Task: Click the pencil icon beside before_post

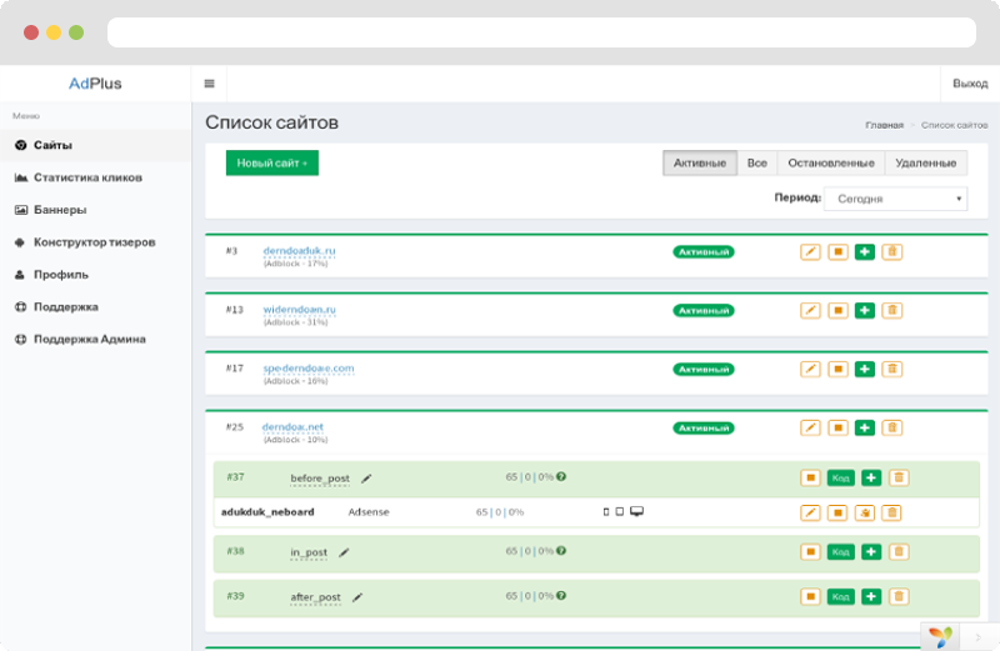Action: coord(367,479)
